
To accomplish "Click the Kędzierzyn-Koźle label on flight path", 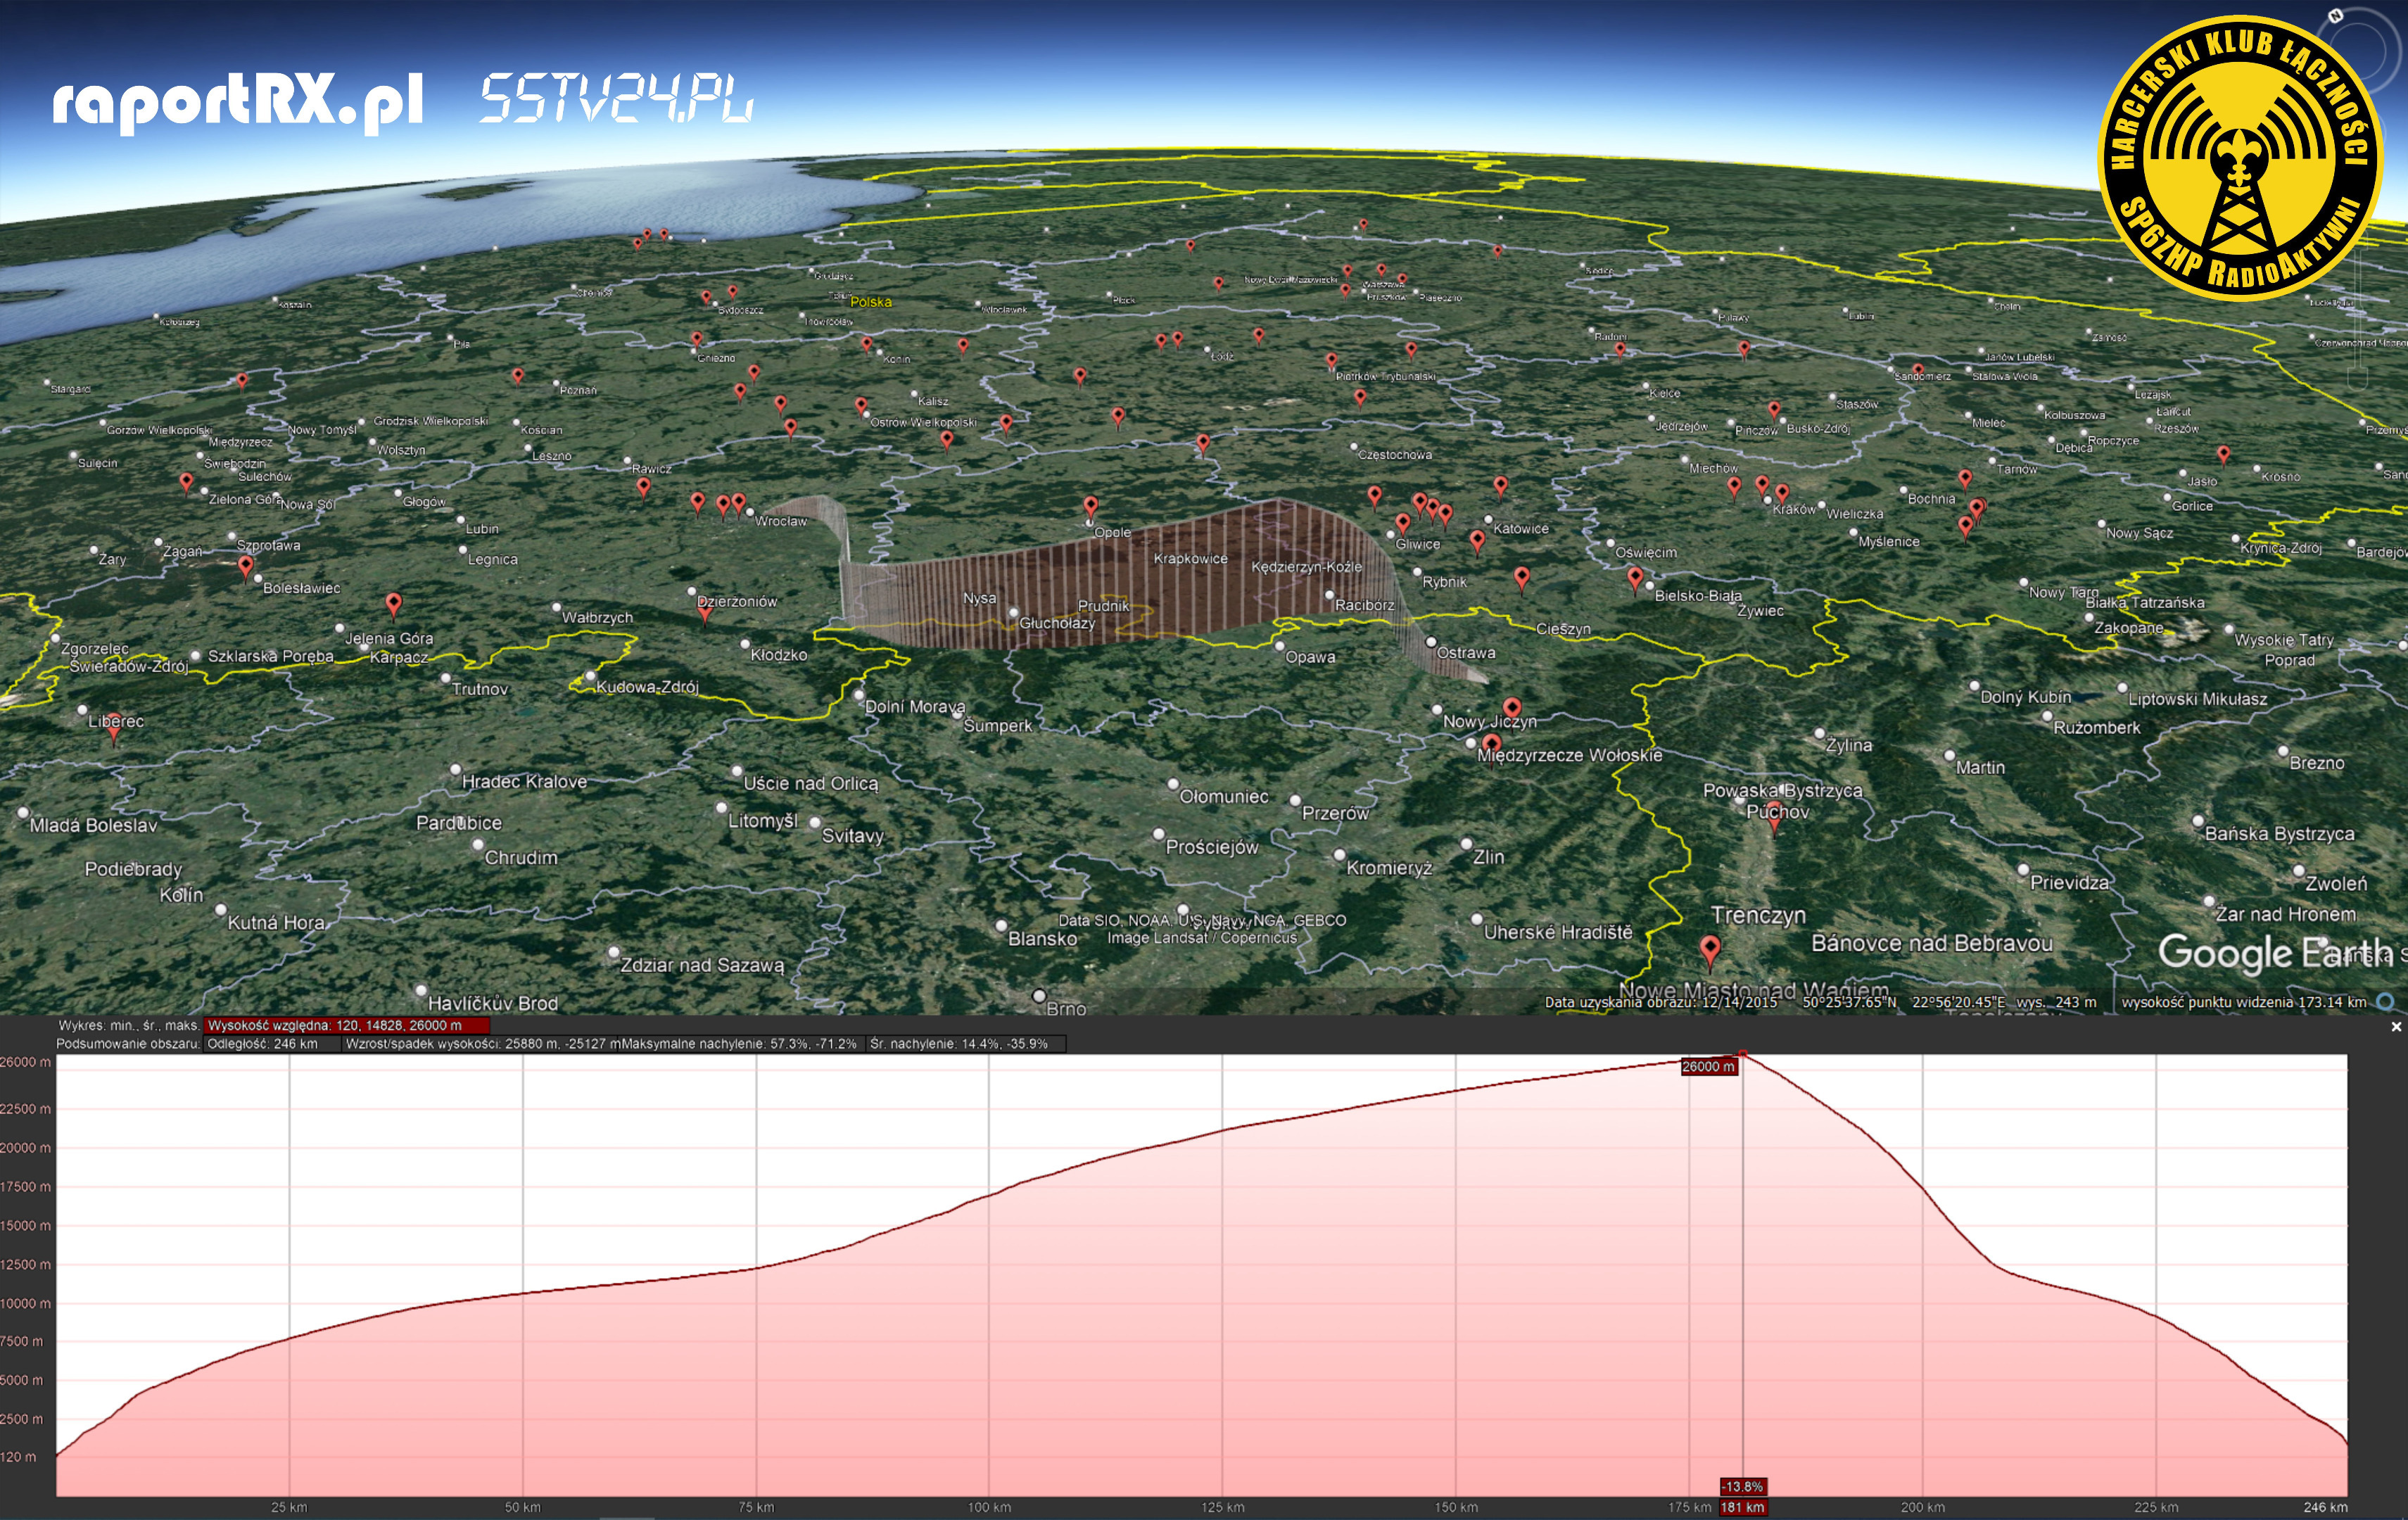I will [1306, 567].
